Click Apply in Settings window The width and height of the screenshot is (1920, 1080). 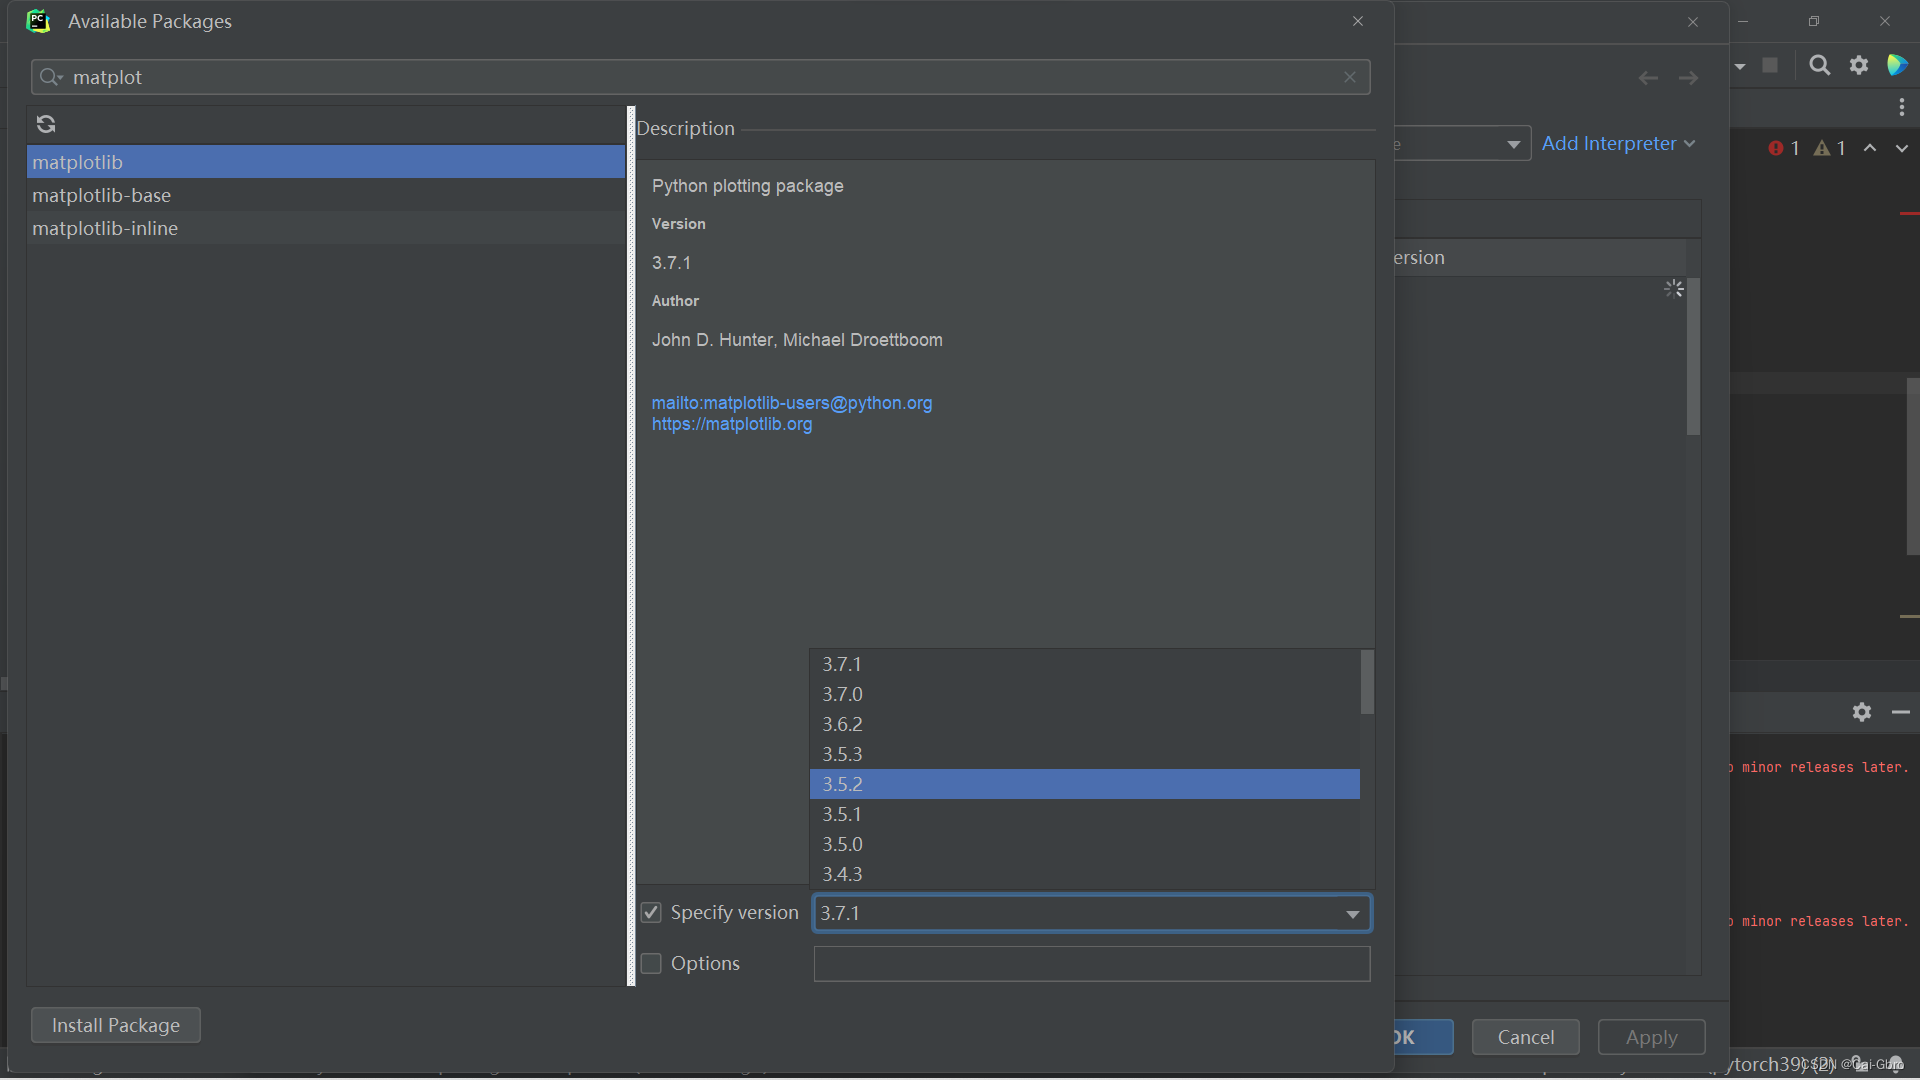point(1652,1037)
